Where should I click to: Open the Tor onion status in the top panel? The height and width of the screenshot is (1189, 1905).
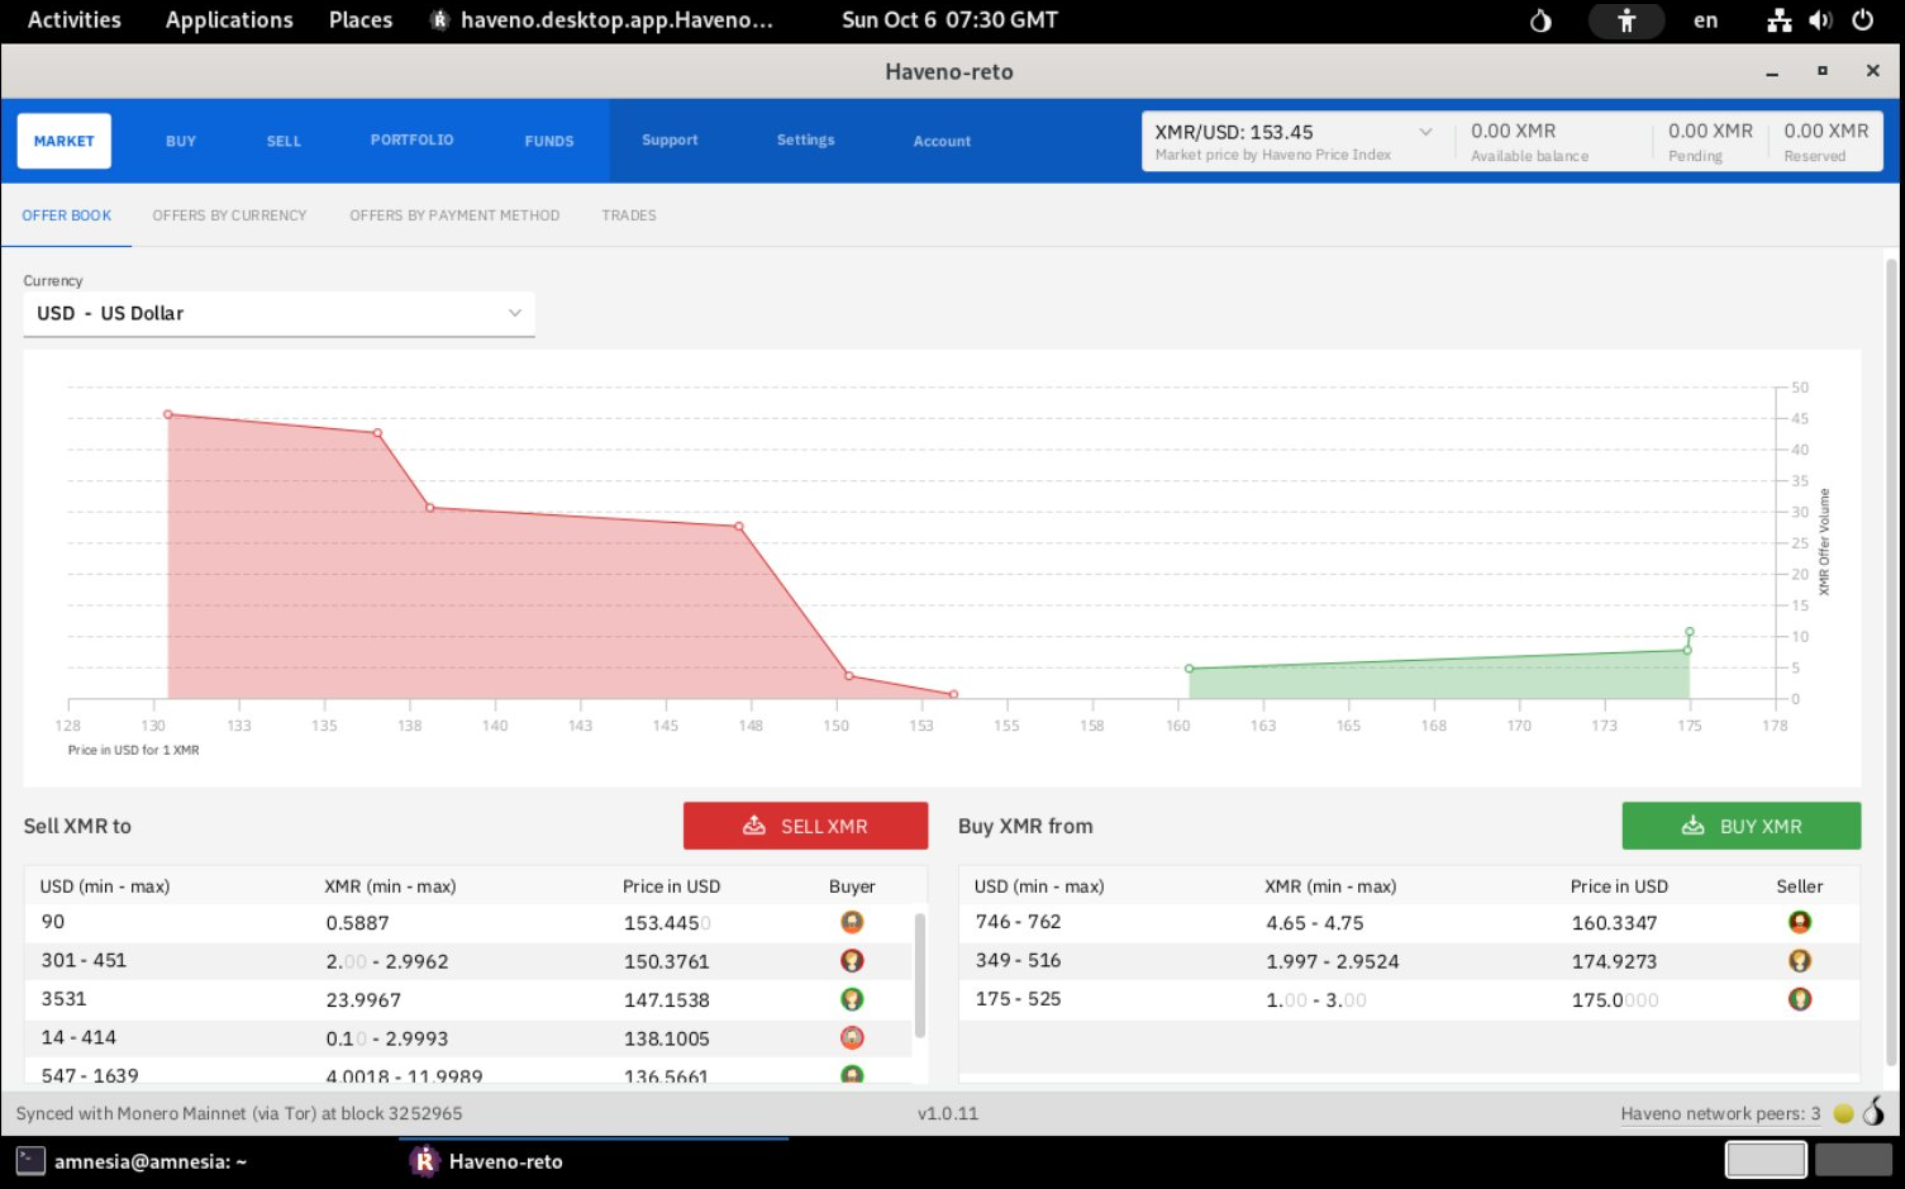pyautogui.click(x=1540, y=20)
